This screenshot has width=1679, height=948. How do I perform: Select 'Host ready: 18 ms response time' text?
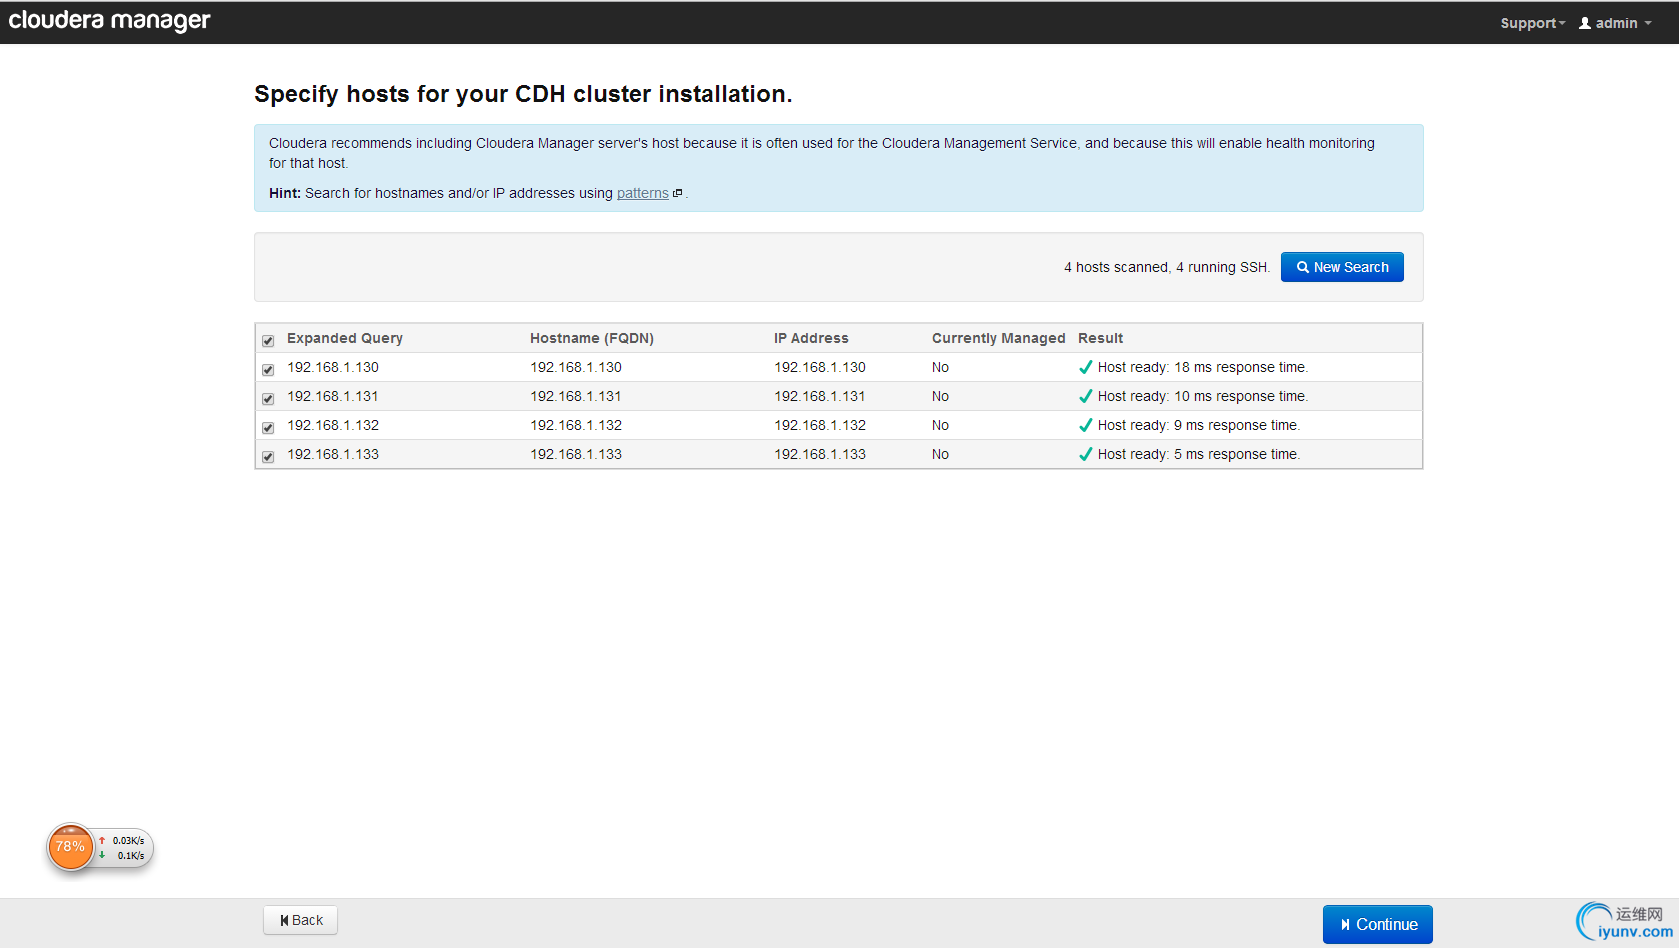(x=1203, y=367)
